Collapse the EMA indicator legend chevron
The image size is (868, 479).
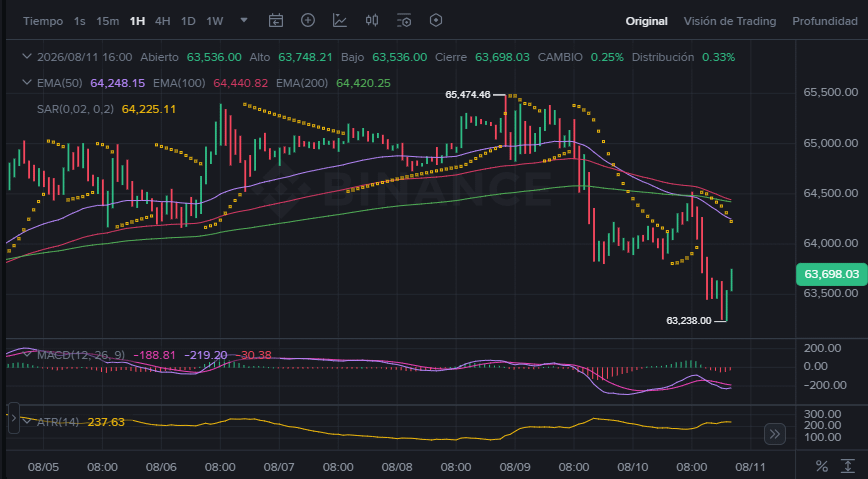pos(27,83)
